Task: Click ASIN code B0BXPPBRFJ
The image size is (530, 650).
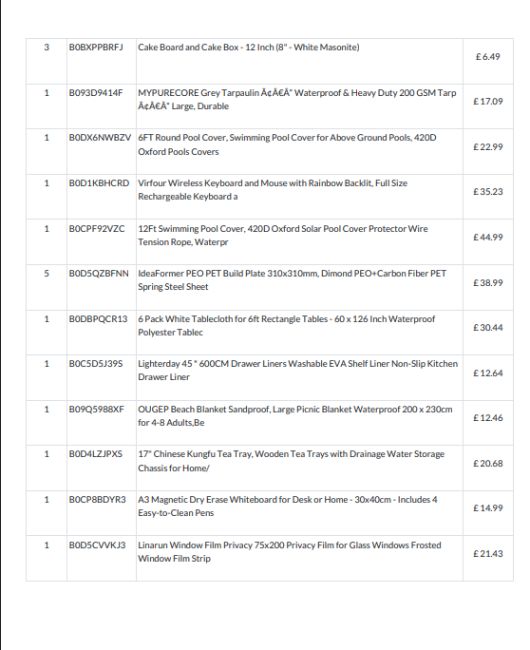Action: click(x=96, y=47)
